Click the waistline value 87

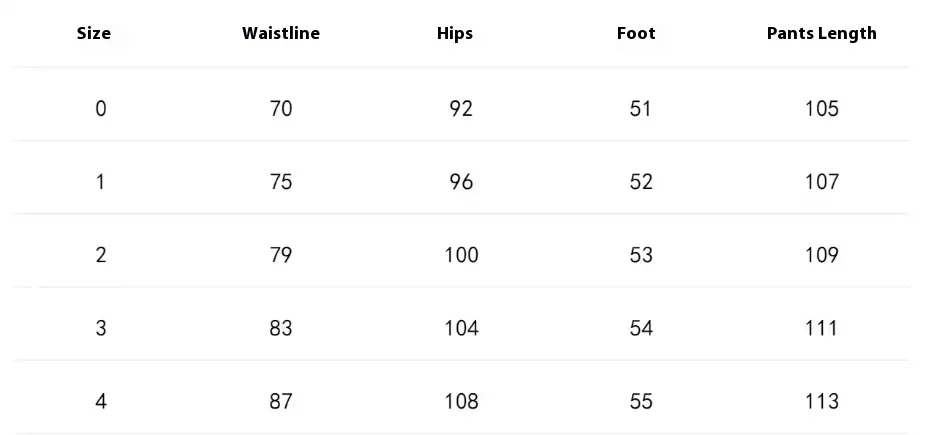(x=281, y=401)
